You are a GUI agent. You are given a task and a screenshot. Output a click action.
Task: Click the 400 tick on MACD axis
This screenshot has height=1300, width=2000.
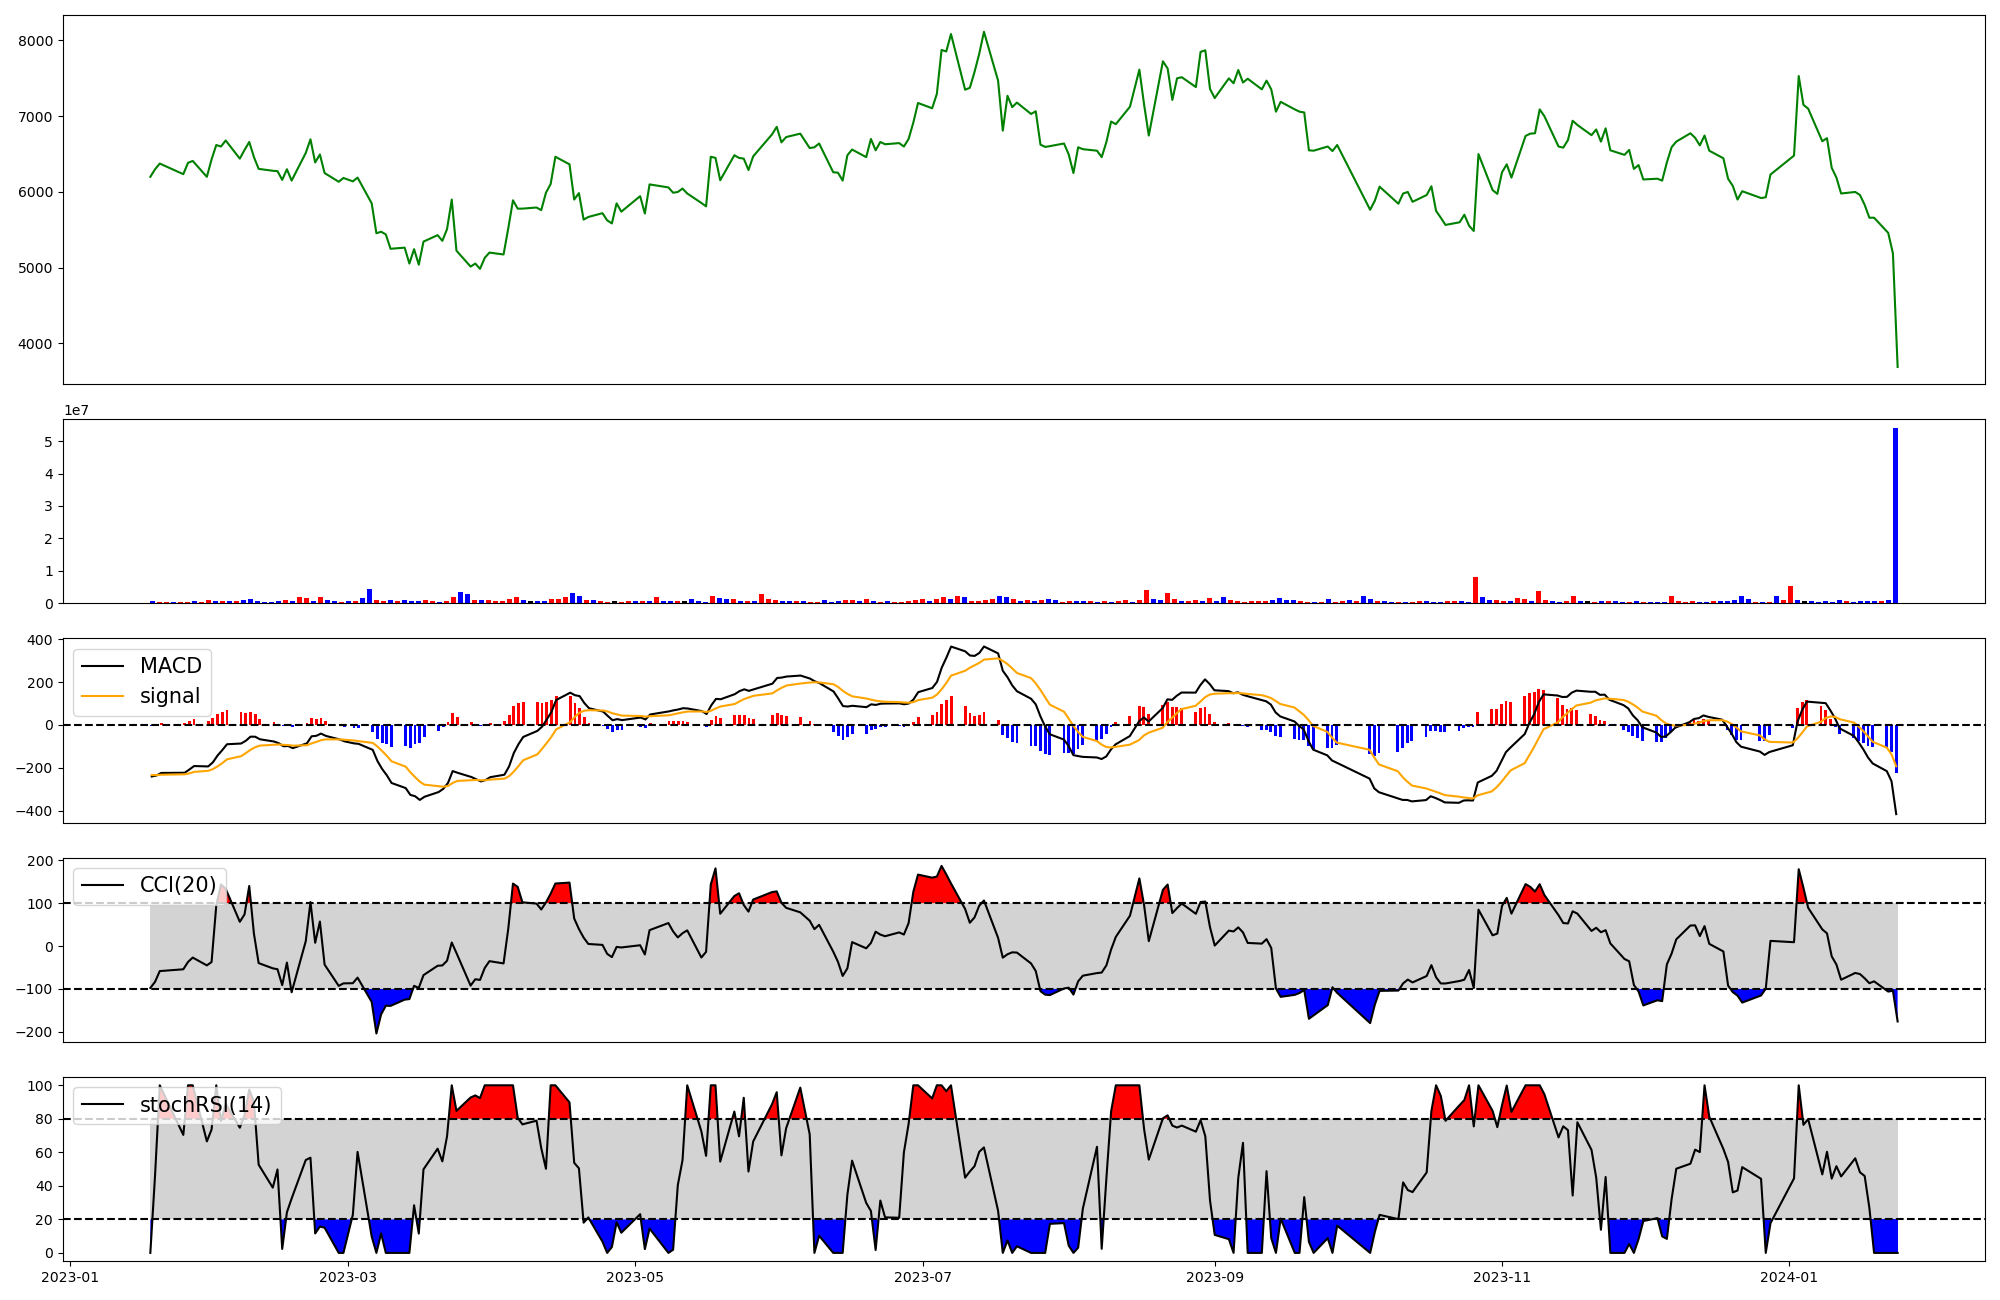pyautogui.click(x=40, y=640)
